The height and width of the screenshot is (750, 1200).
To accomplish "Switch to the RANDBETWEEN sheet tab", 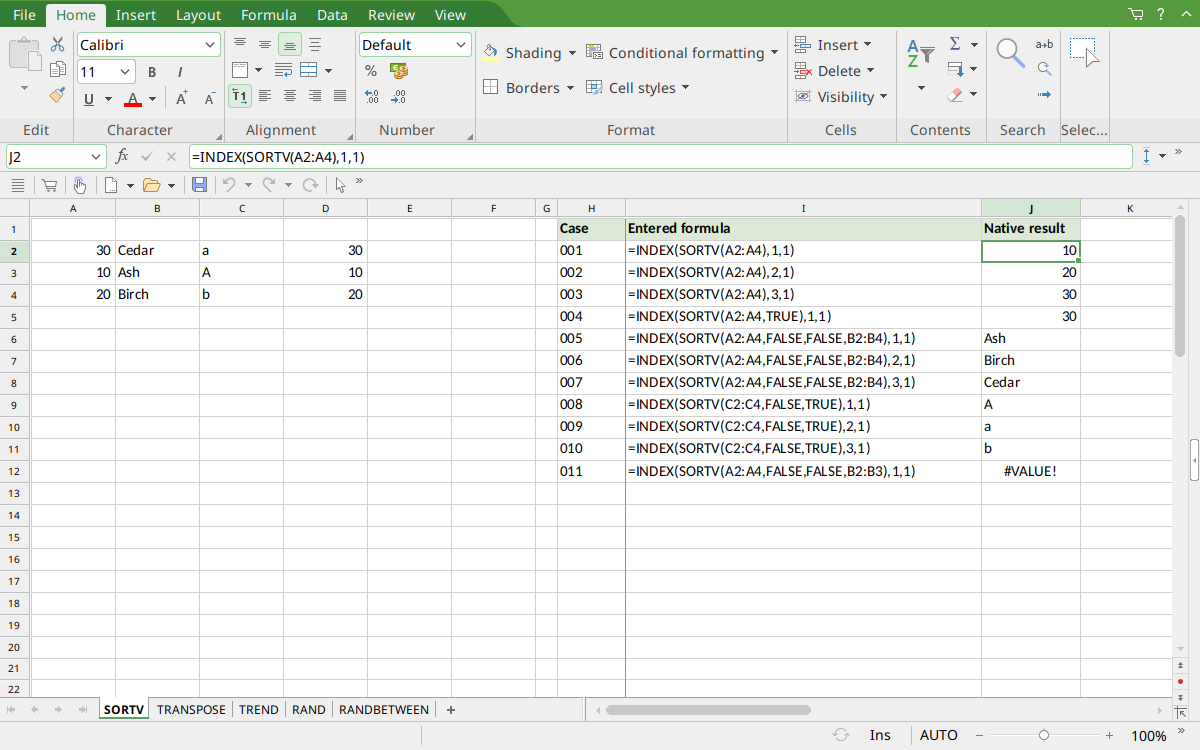I will [384, 710].
